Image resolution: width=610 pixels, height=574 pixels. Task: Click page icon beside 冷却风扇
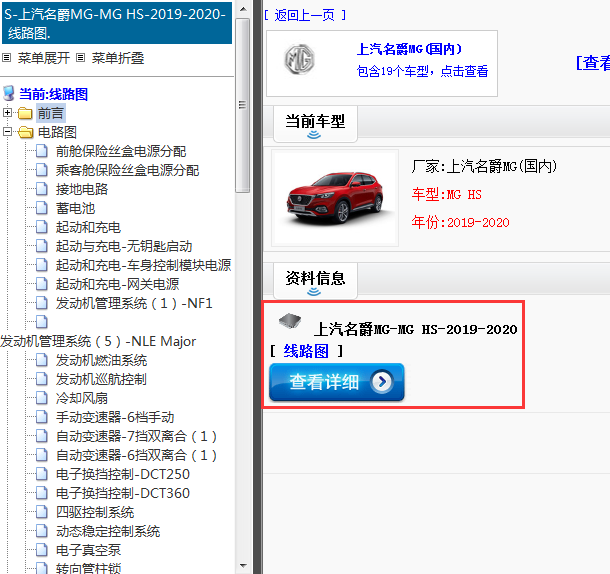42,398
